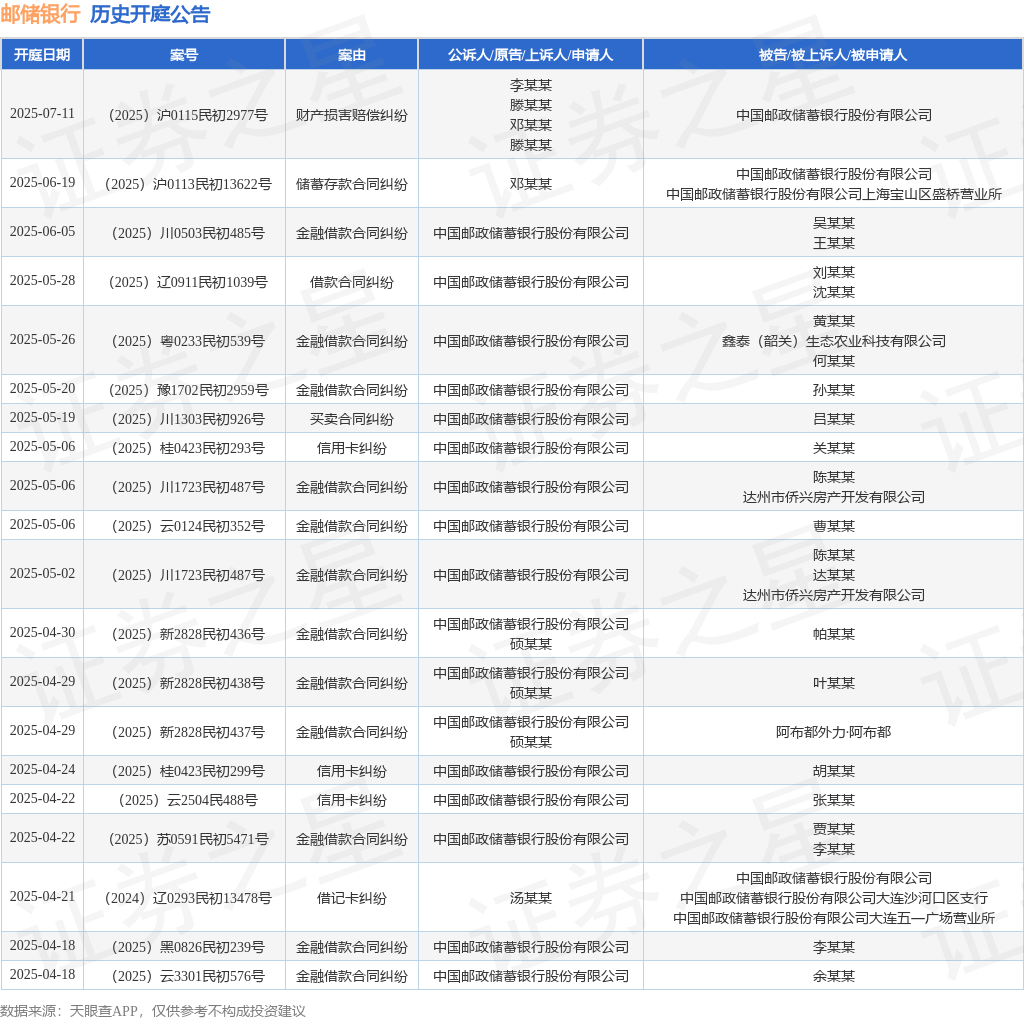Select date cell 2025-06-05
This screenshot has width=1024, height=1020.
point(42,231)
